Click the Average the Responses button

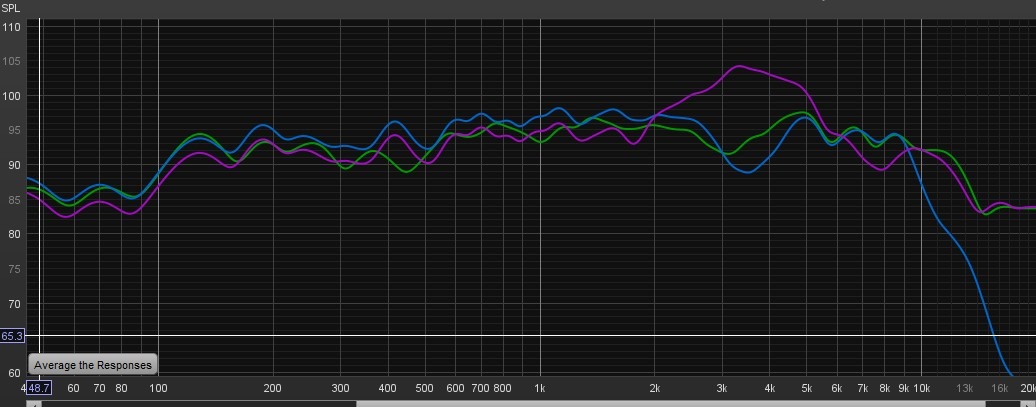(x=92, y=365)
